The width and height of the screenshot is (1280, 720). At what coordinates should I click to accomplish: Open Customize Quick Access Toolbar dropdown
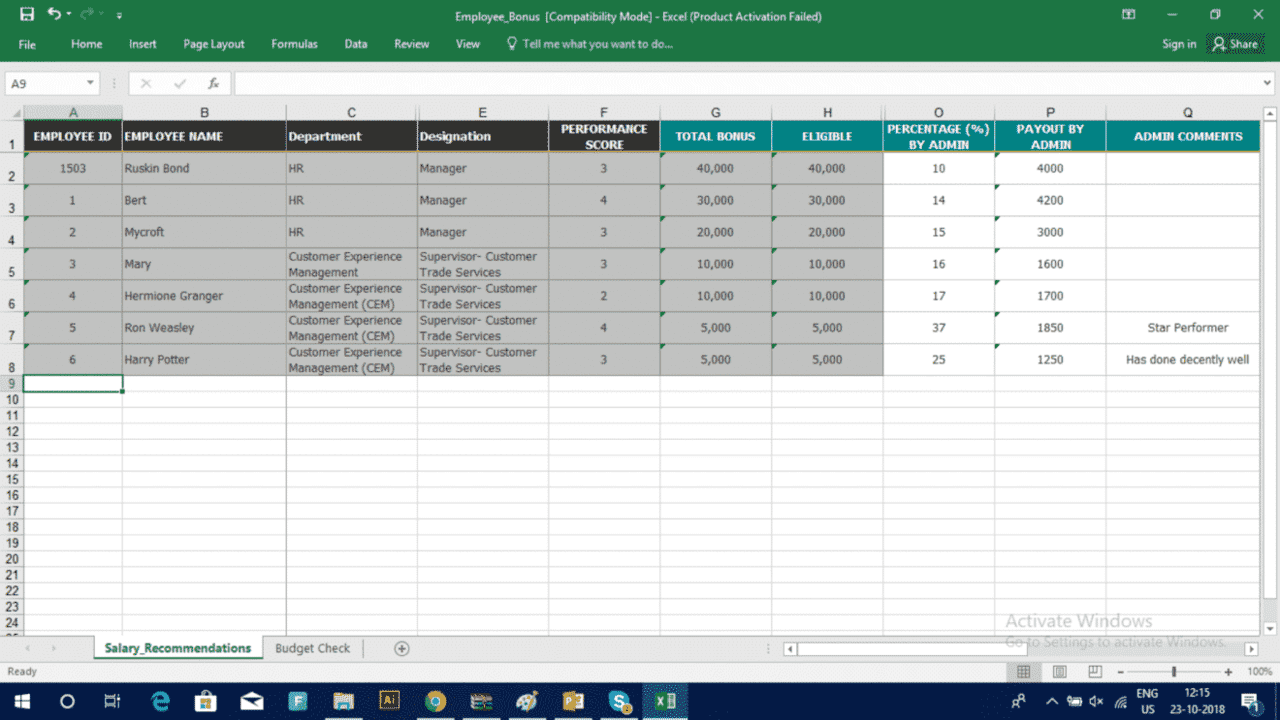pos(120,16)
